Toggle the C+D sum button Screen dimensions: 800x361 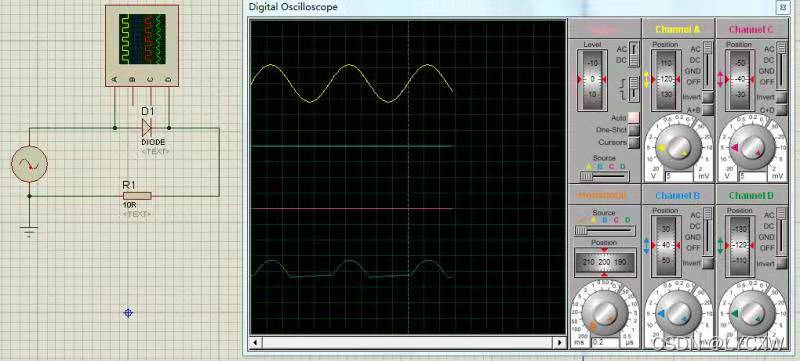[x=781, y=110]
